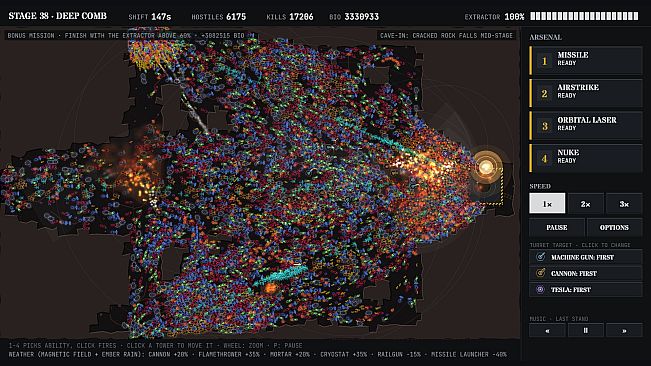Open the Options menu

click(614, 227)
